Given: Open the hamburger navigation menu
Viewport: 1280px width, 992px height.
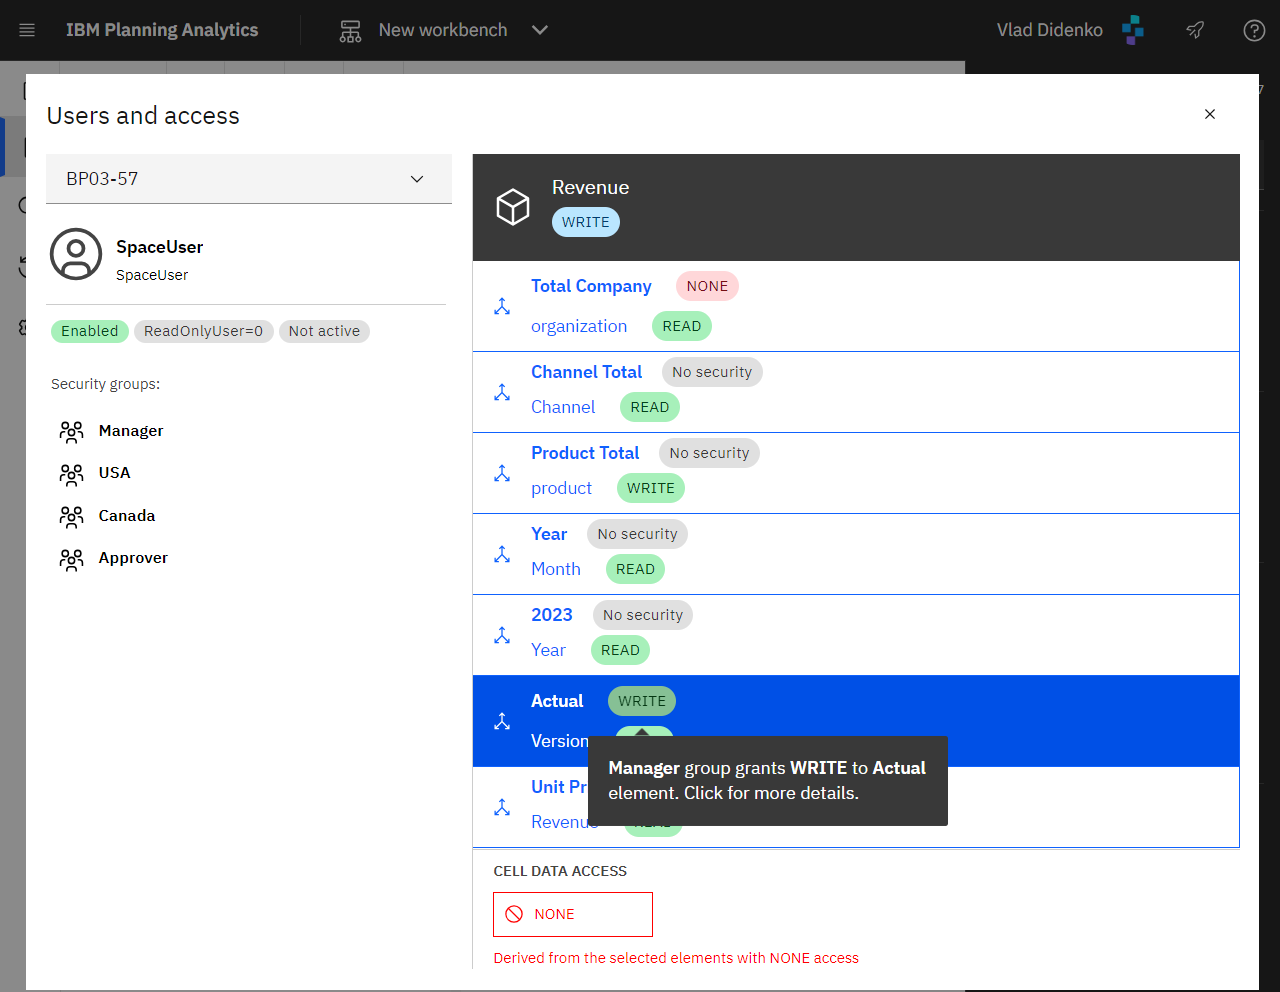Looking at the screenshot, I should [x=27, y=30].
